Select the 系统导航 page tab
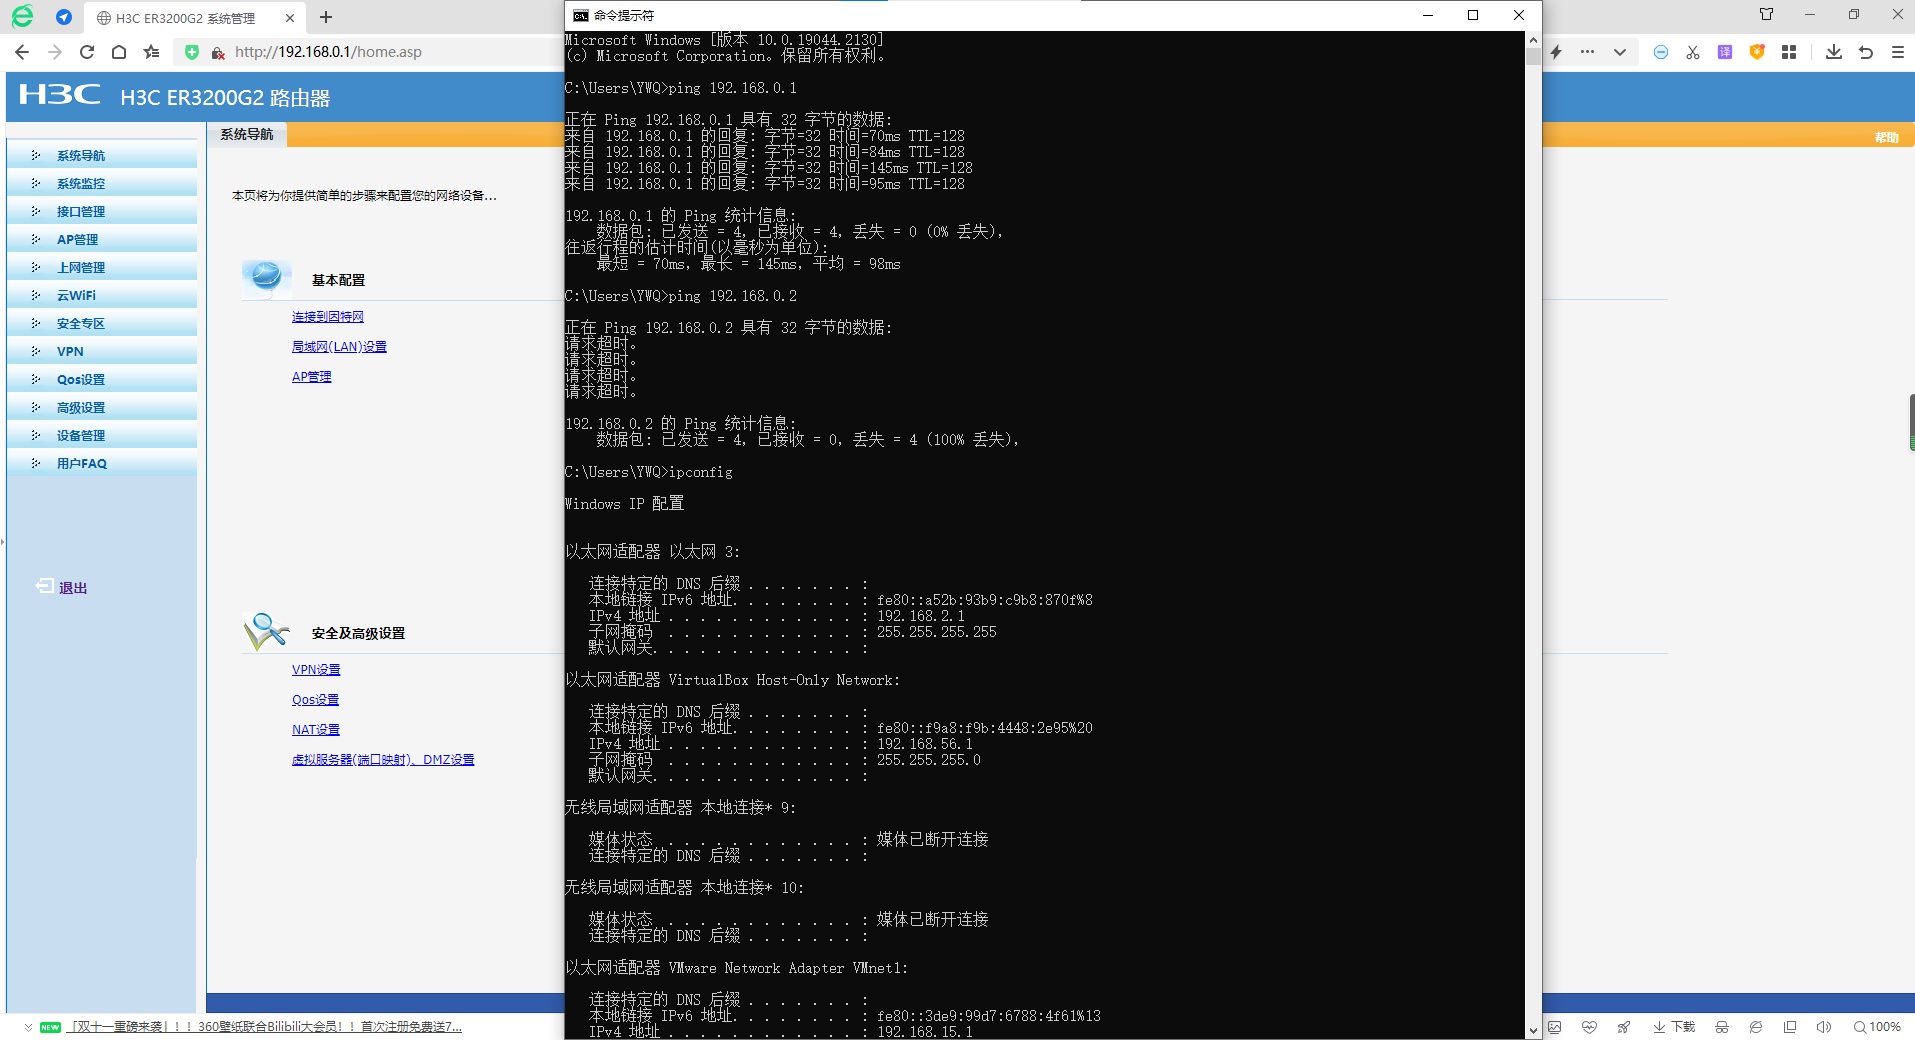1915x1040 pixels. point(247,134)
